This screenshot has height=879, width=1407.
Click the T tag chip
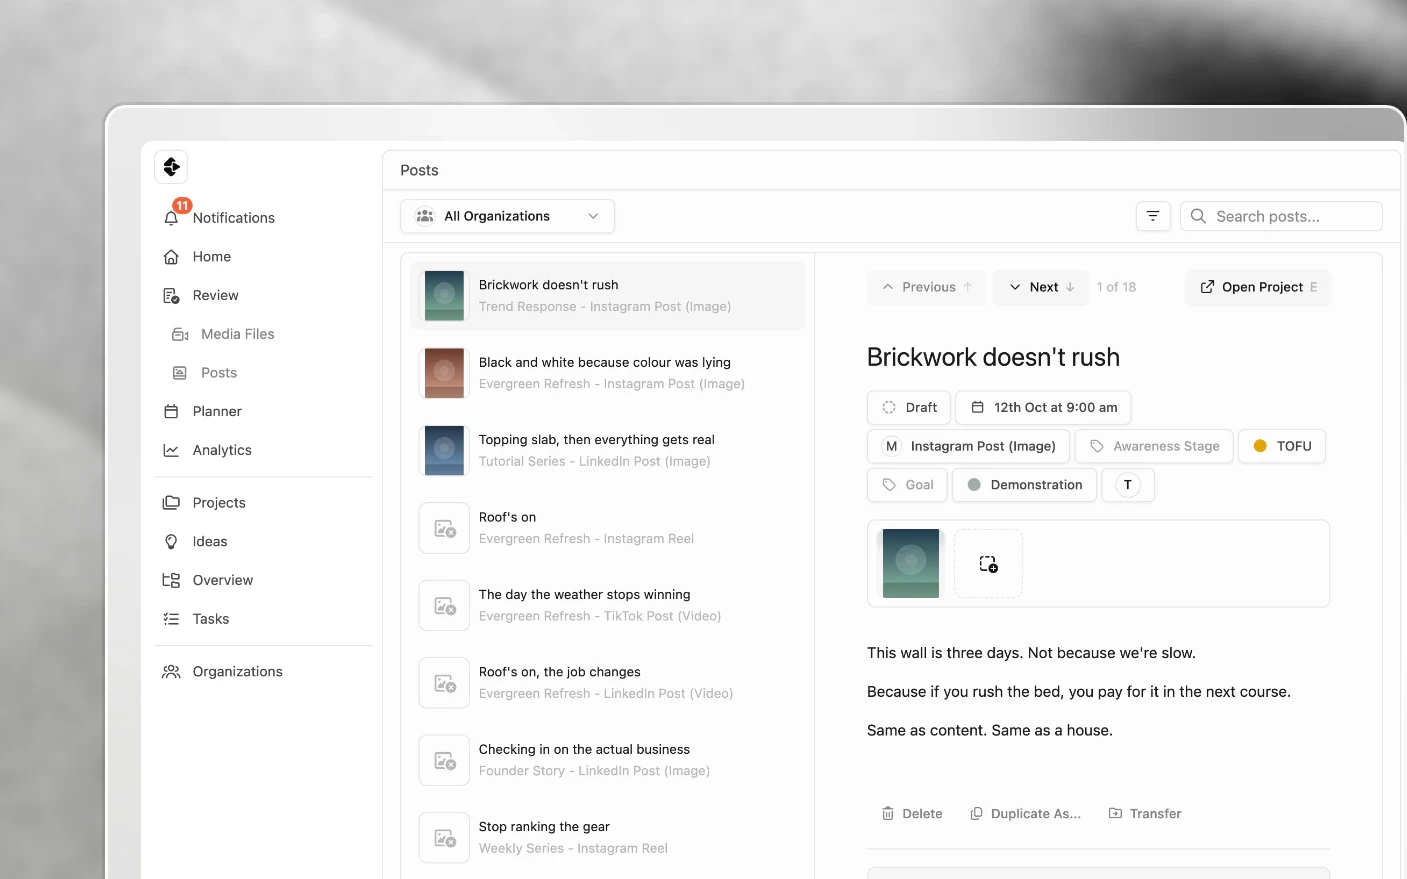(1128, 485)
